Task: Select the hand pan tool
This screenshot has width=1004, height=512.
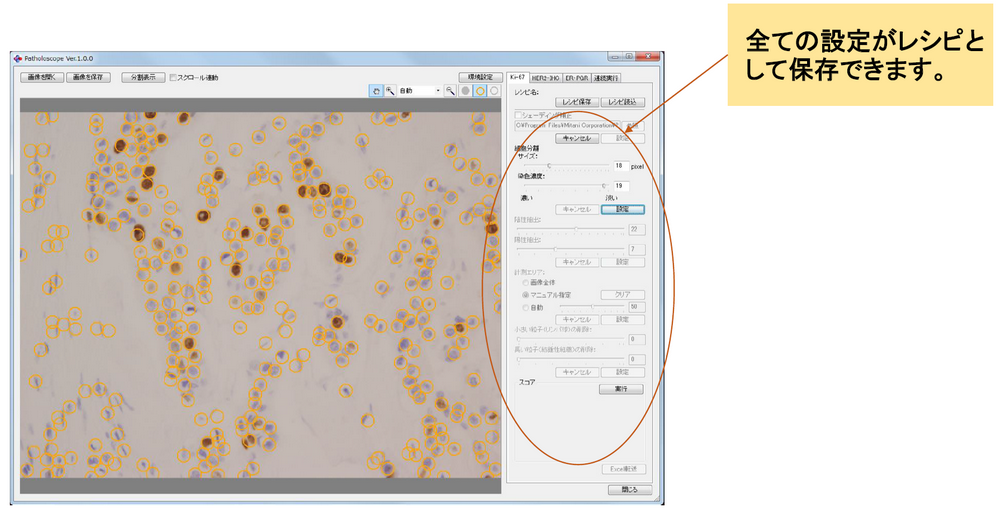Action: (x=376, y=92)
